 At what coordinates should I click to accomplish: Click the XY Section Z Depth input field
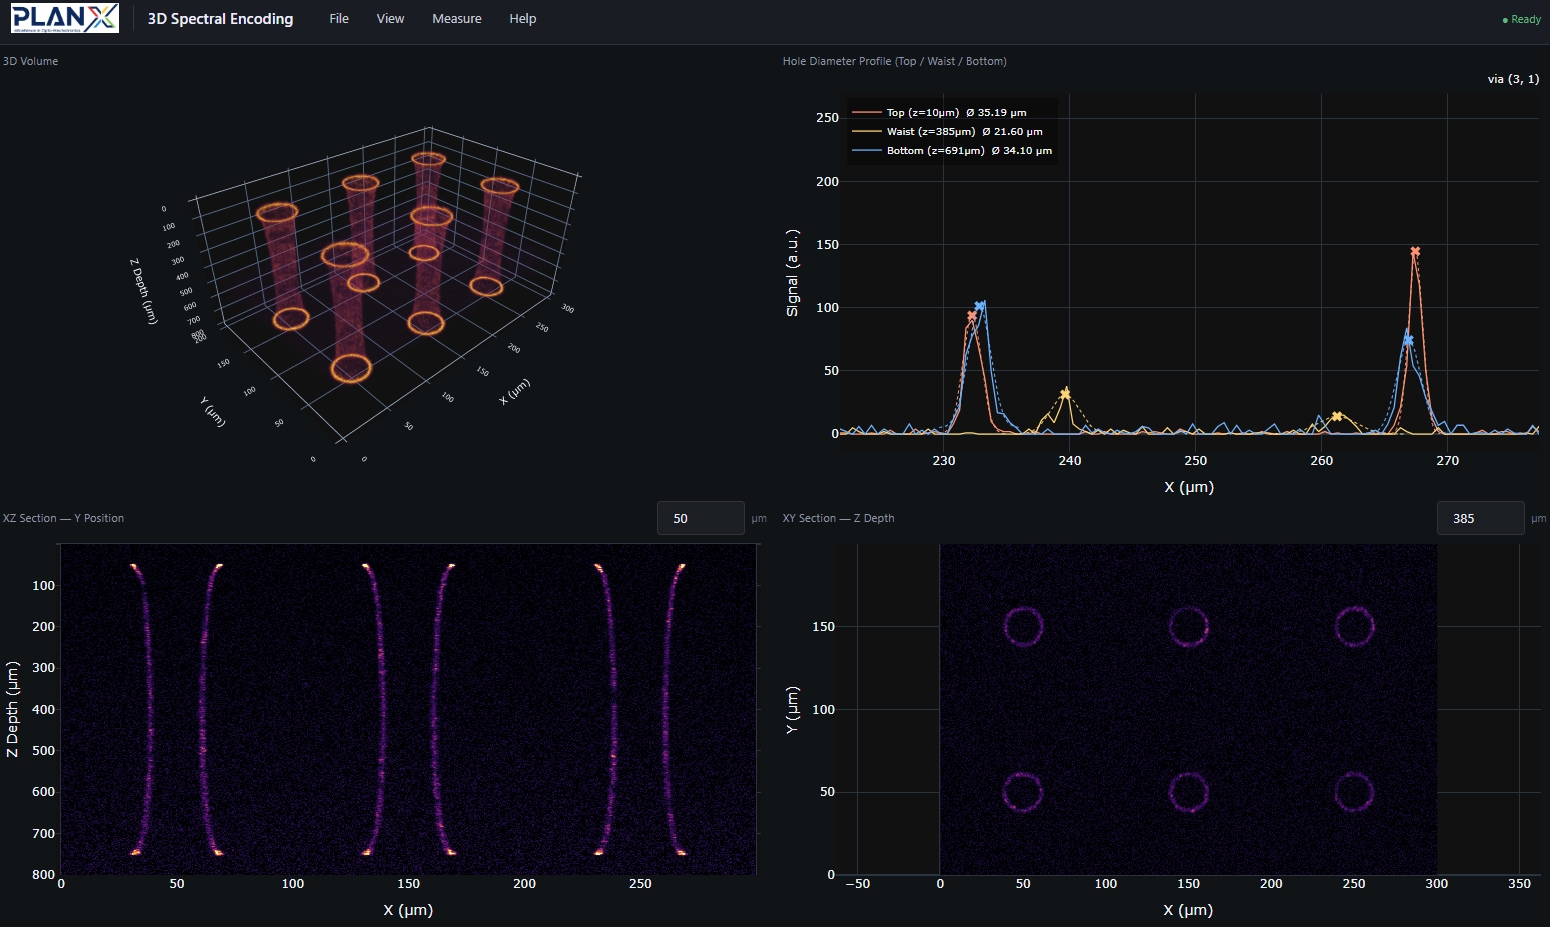pyautogui.click(x=1481, y=518)
